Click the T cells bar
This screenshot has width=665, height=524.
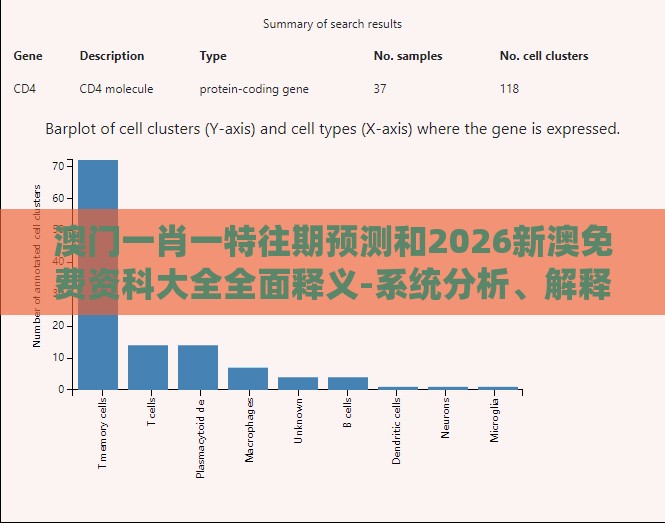click(148, 367)
